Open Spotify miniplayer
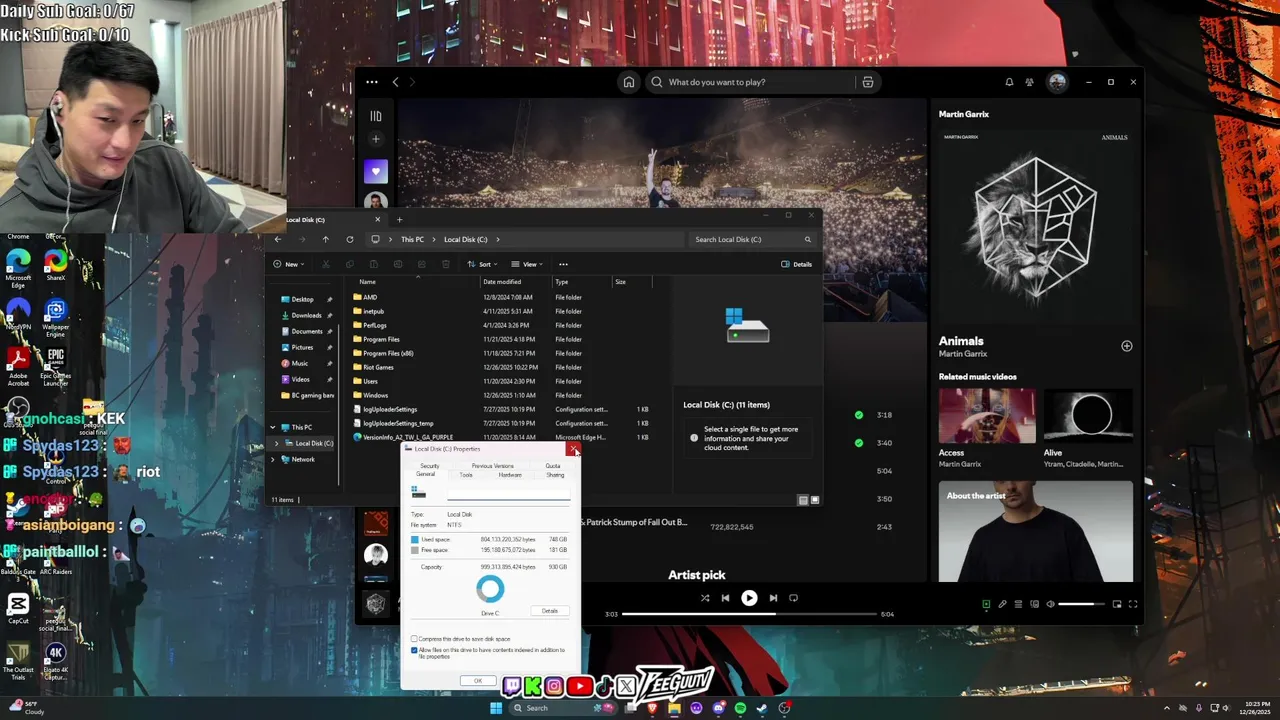Viewport: 1280px width, 720px height. tap(1117, 604)
